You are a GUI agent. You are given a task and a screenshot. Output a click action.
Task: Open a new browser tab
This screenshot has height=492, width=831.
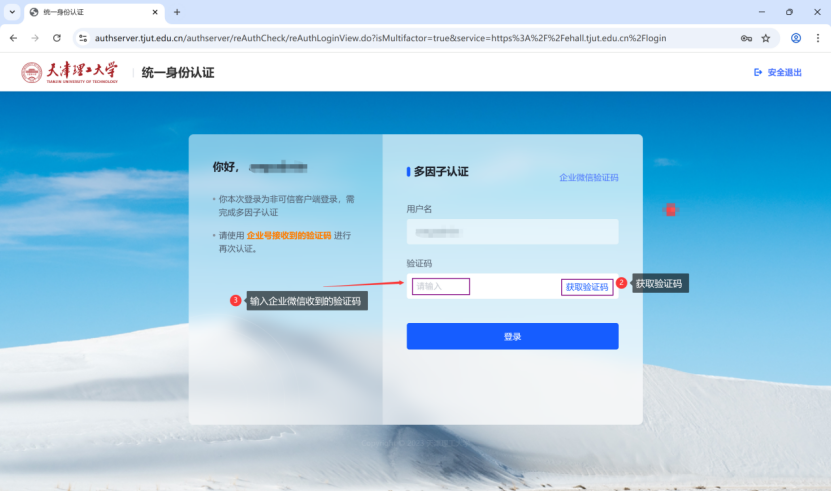[177, 12]
